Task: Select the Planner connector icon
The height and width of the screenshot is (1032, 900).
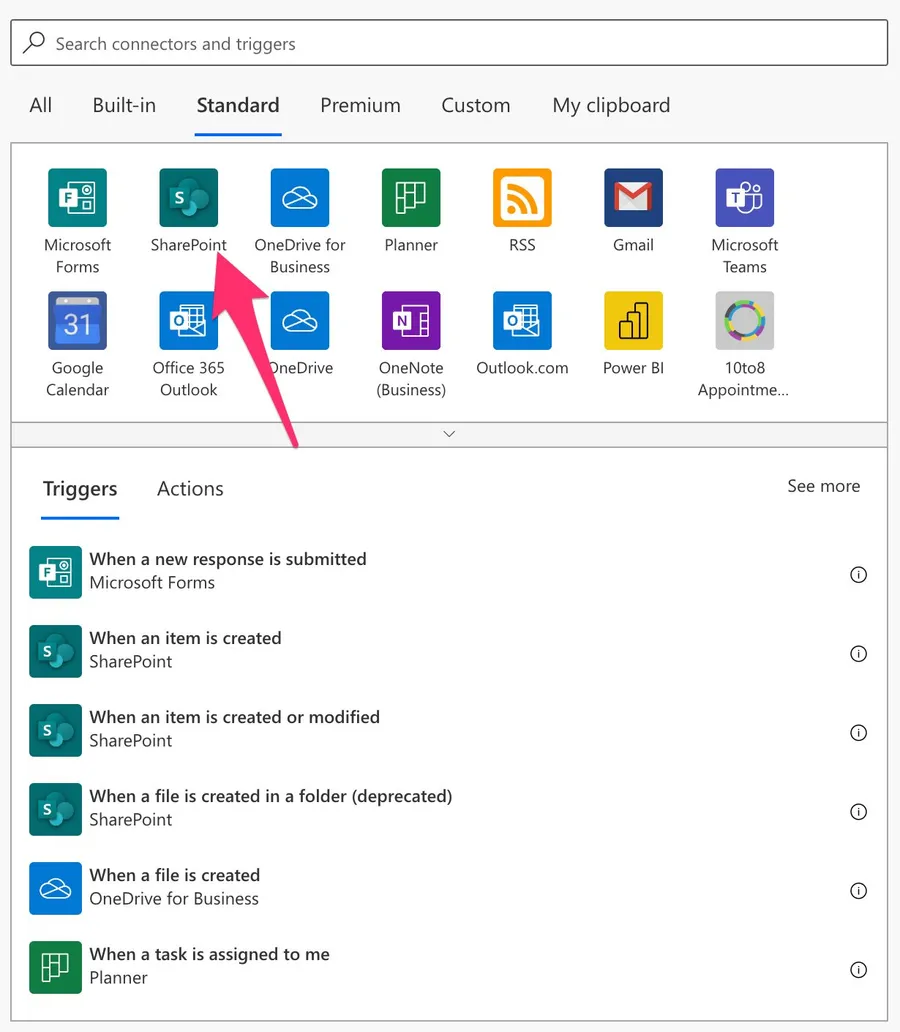Action: pyautogui.click(x=411, y=198)
